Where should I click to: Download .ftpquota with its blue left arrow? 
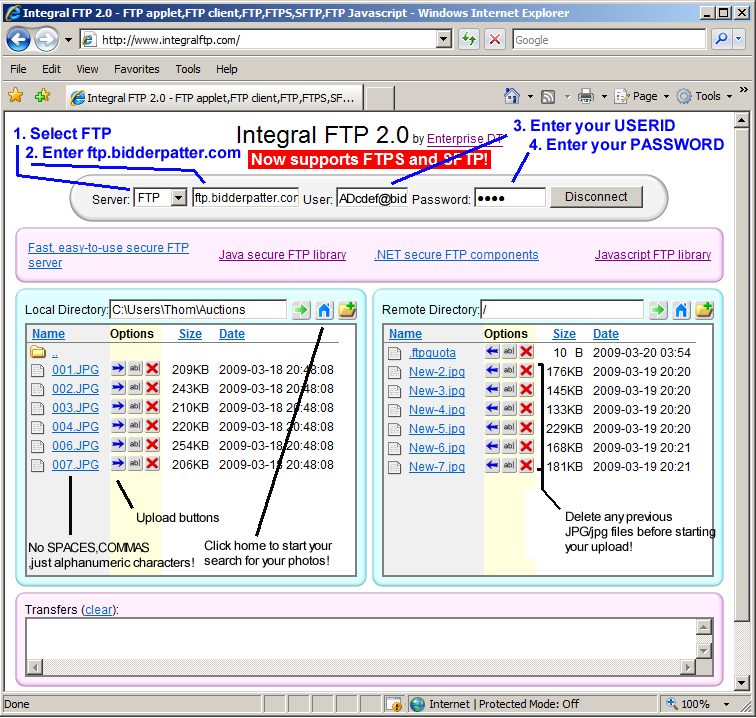492,352
